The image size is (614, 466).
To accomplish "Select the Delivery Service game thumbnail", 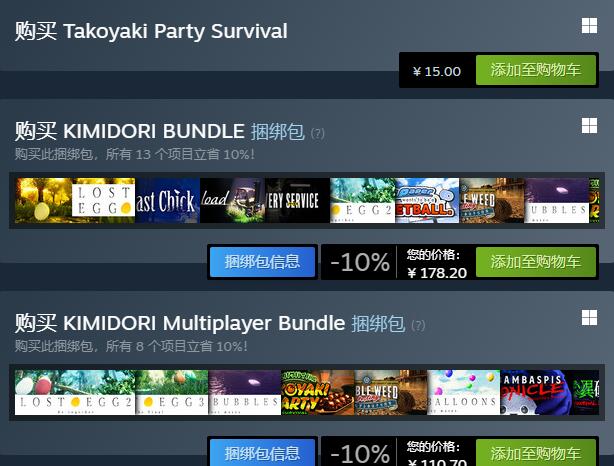I will point(298,200).
